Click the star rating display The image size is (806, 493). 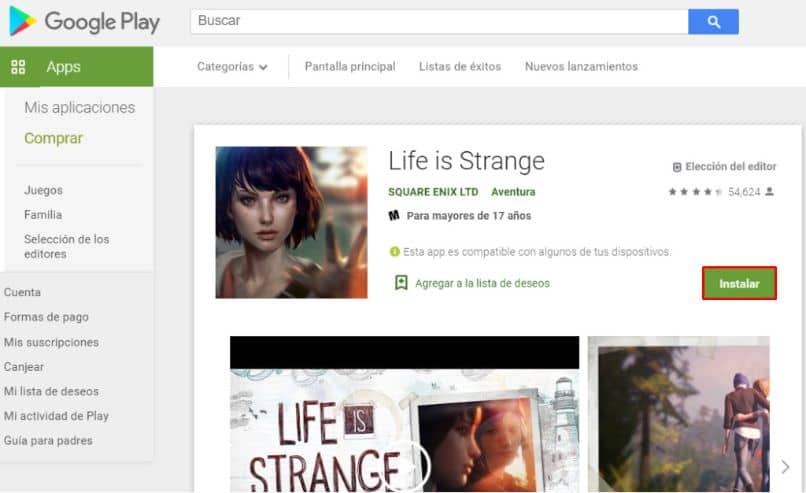[695, 192]
